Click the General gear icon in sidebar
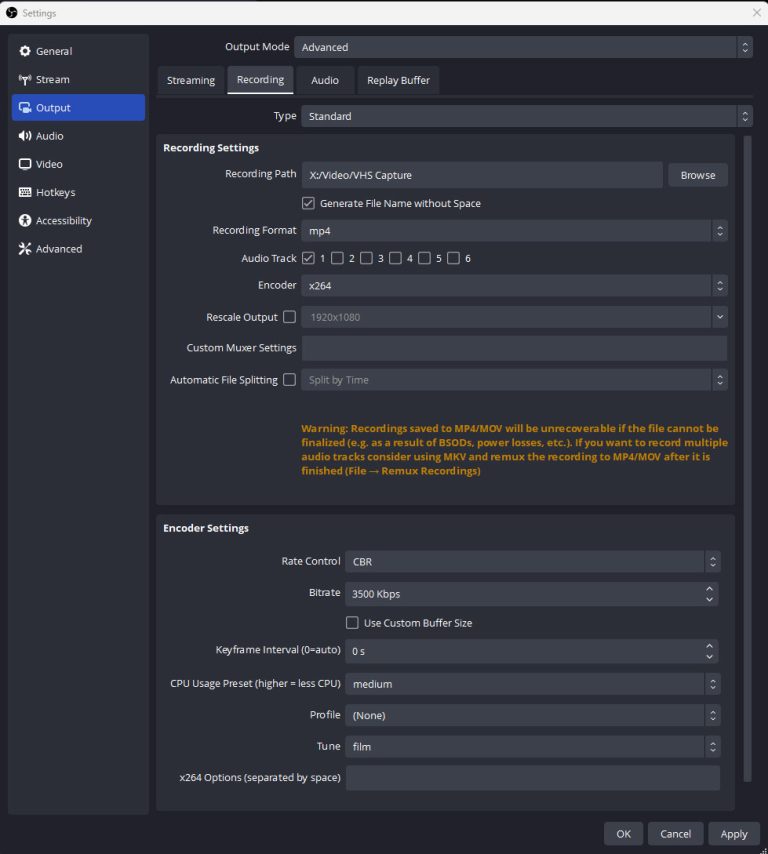The image size is (768, 854). [x=26, y=51]
